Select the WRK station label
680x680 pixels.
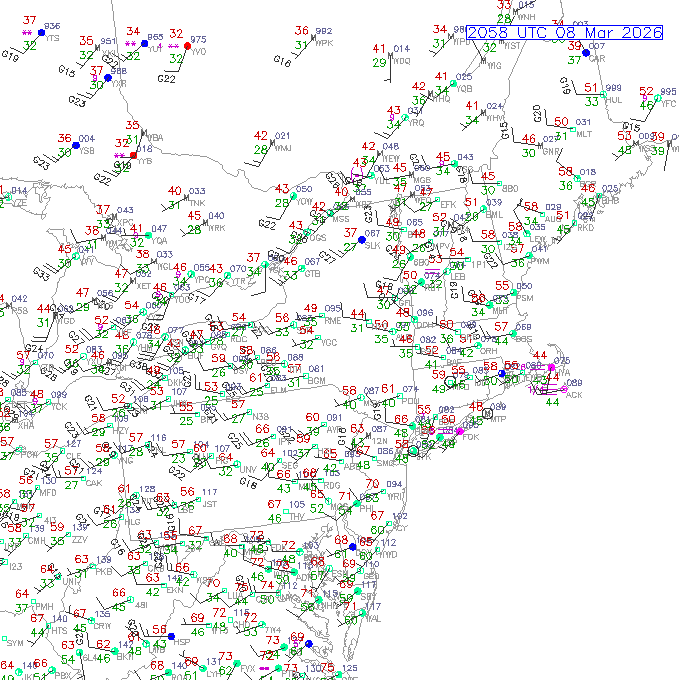[216, 228]
